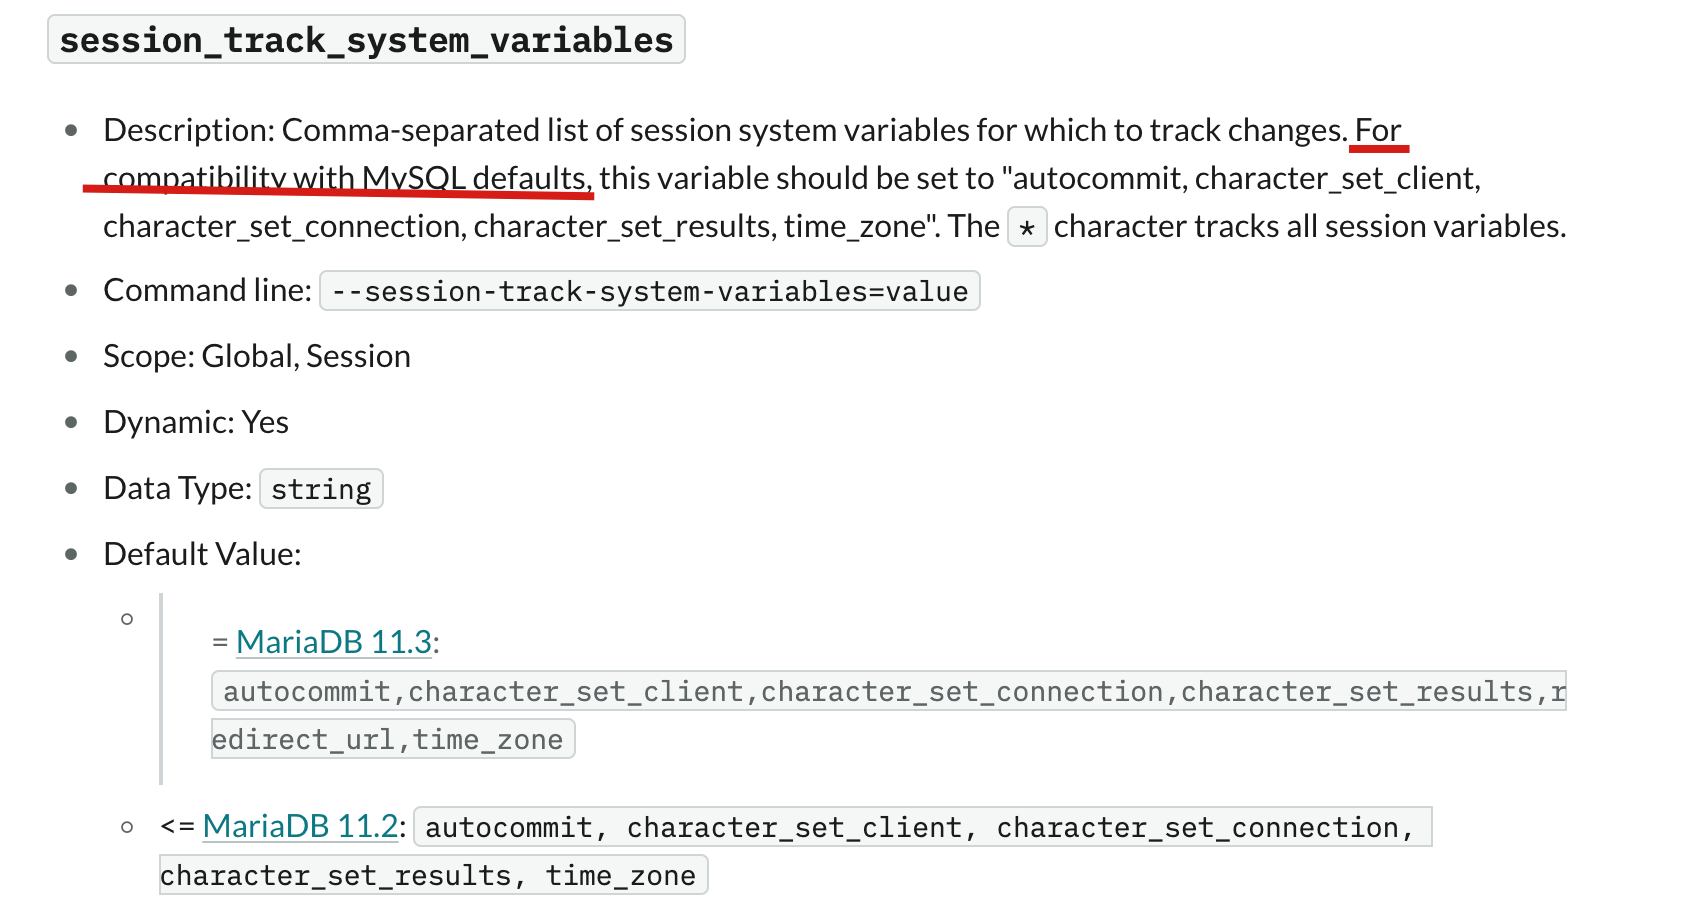Click the character_set_results, time_zone code box
Screen dimensions: 1700x916
434,875
